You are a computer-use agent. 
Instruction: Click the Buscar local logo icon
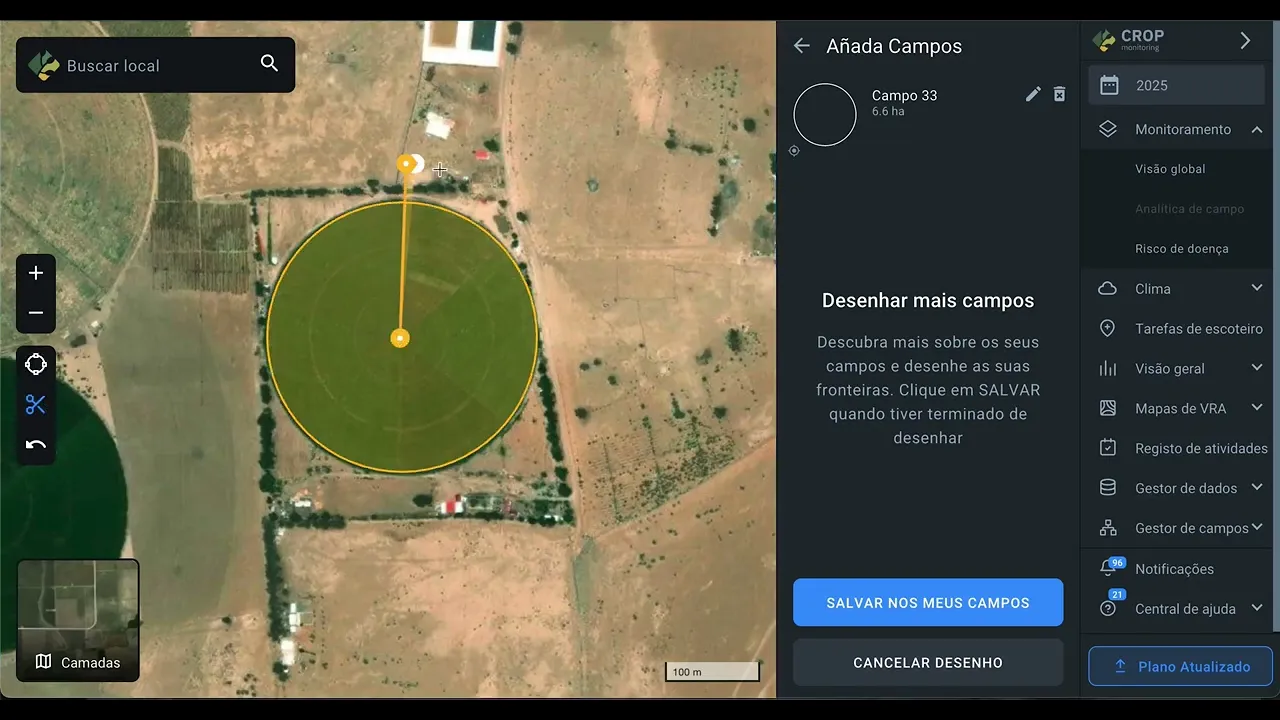coord(43,65)
